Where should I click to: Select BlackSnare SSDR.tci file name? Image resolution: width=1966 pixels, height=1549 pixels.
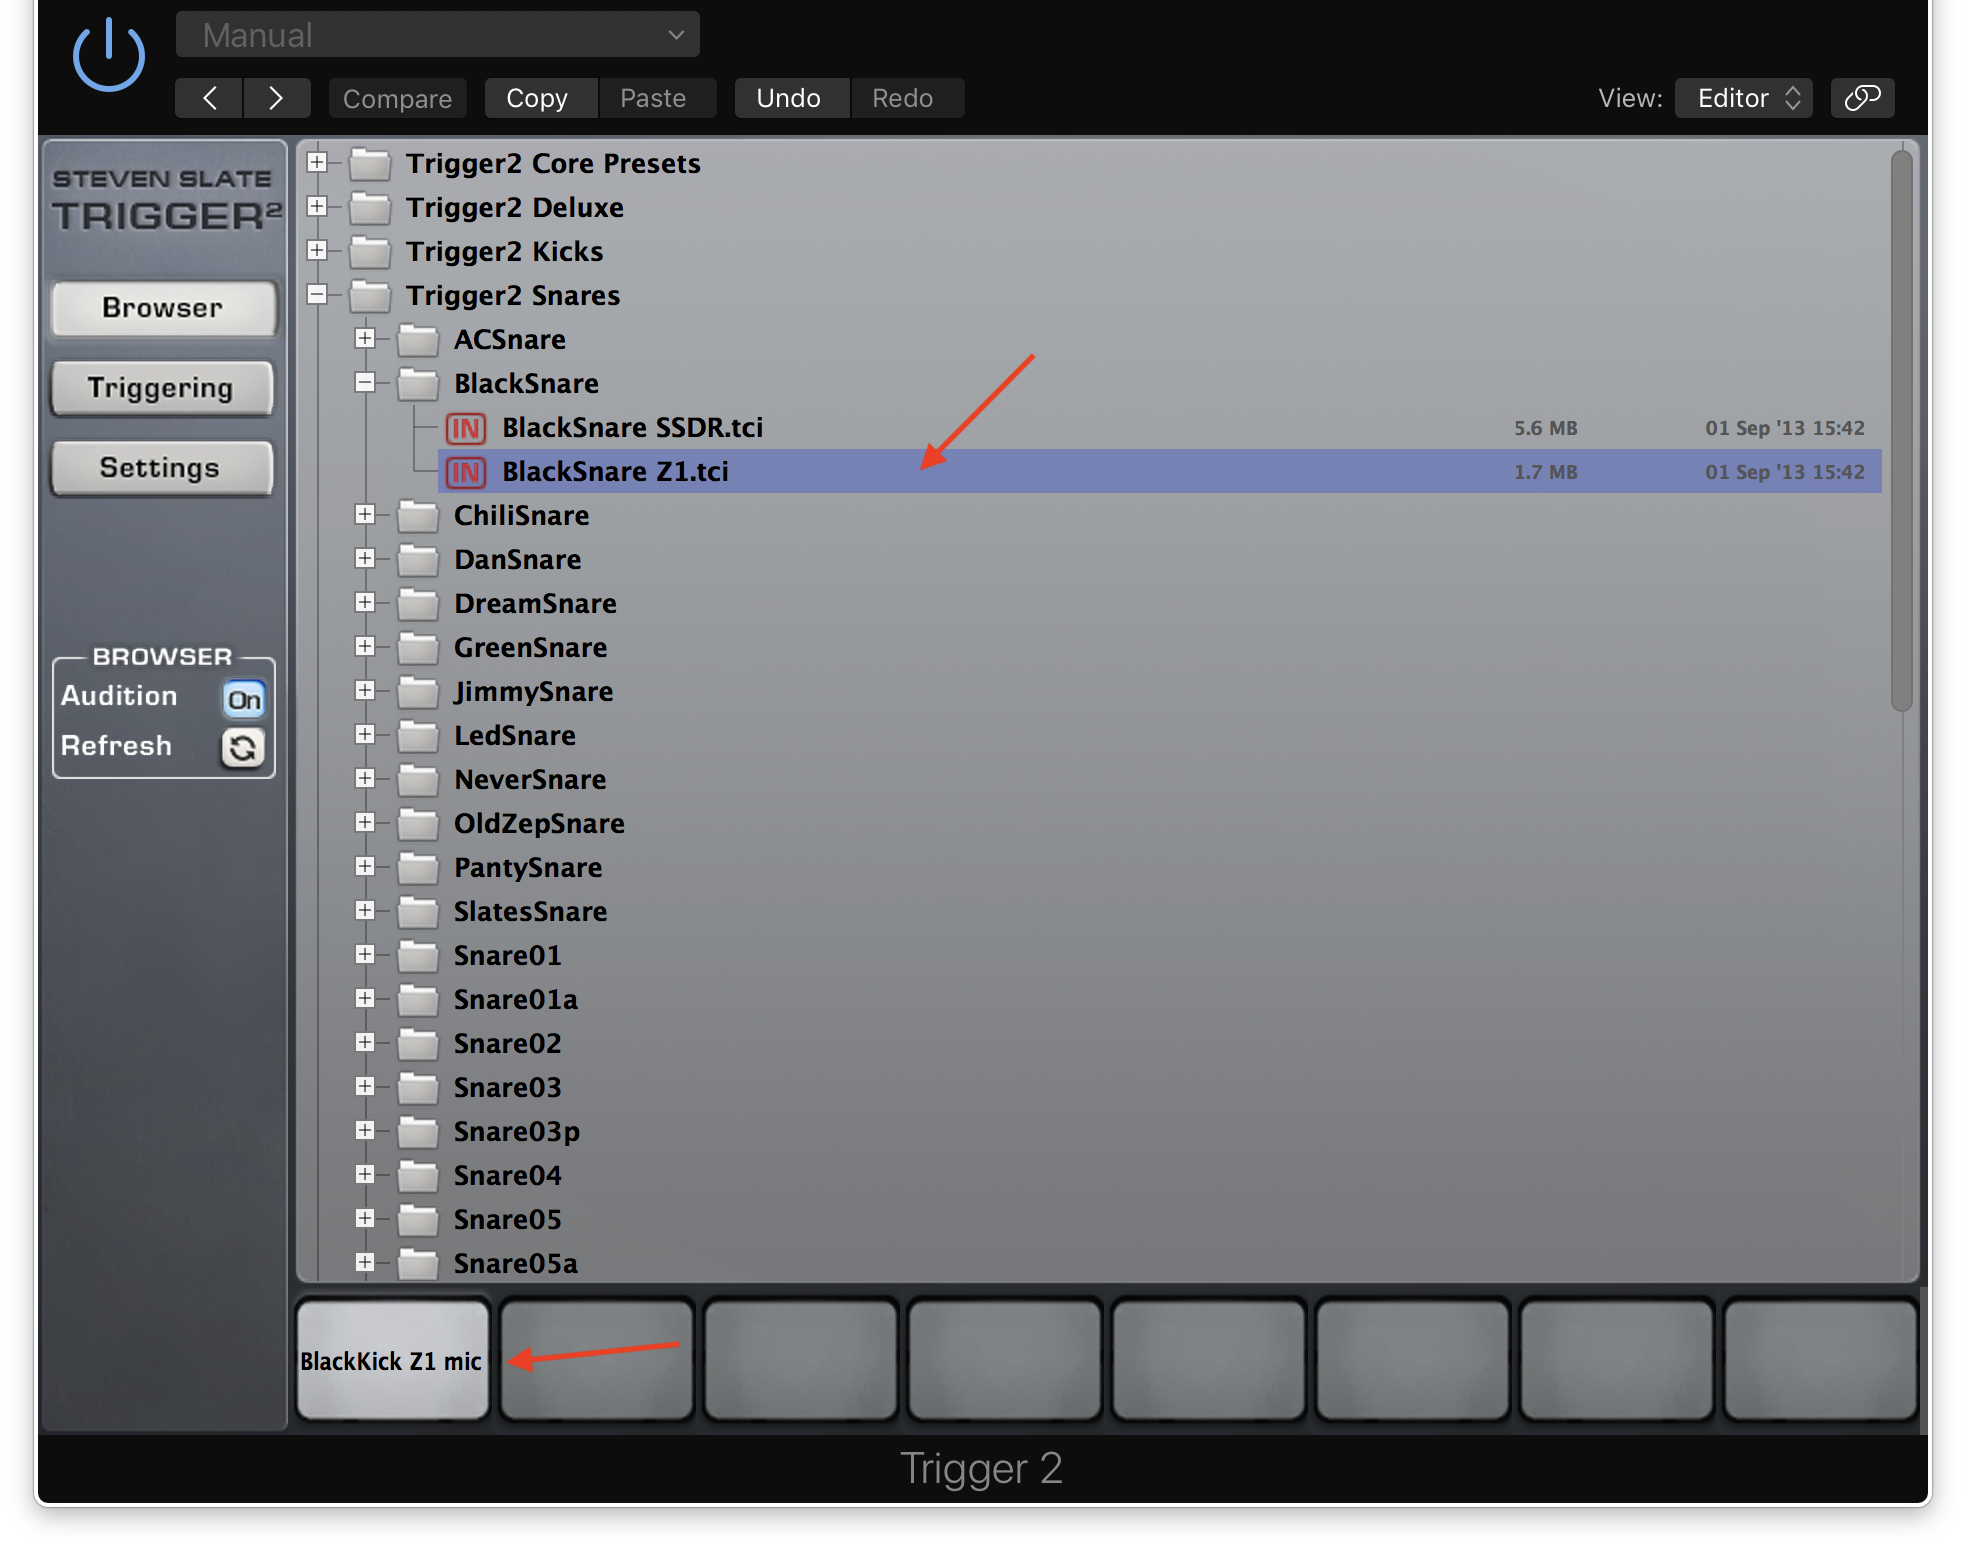point(632,428)
